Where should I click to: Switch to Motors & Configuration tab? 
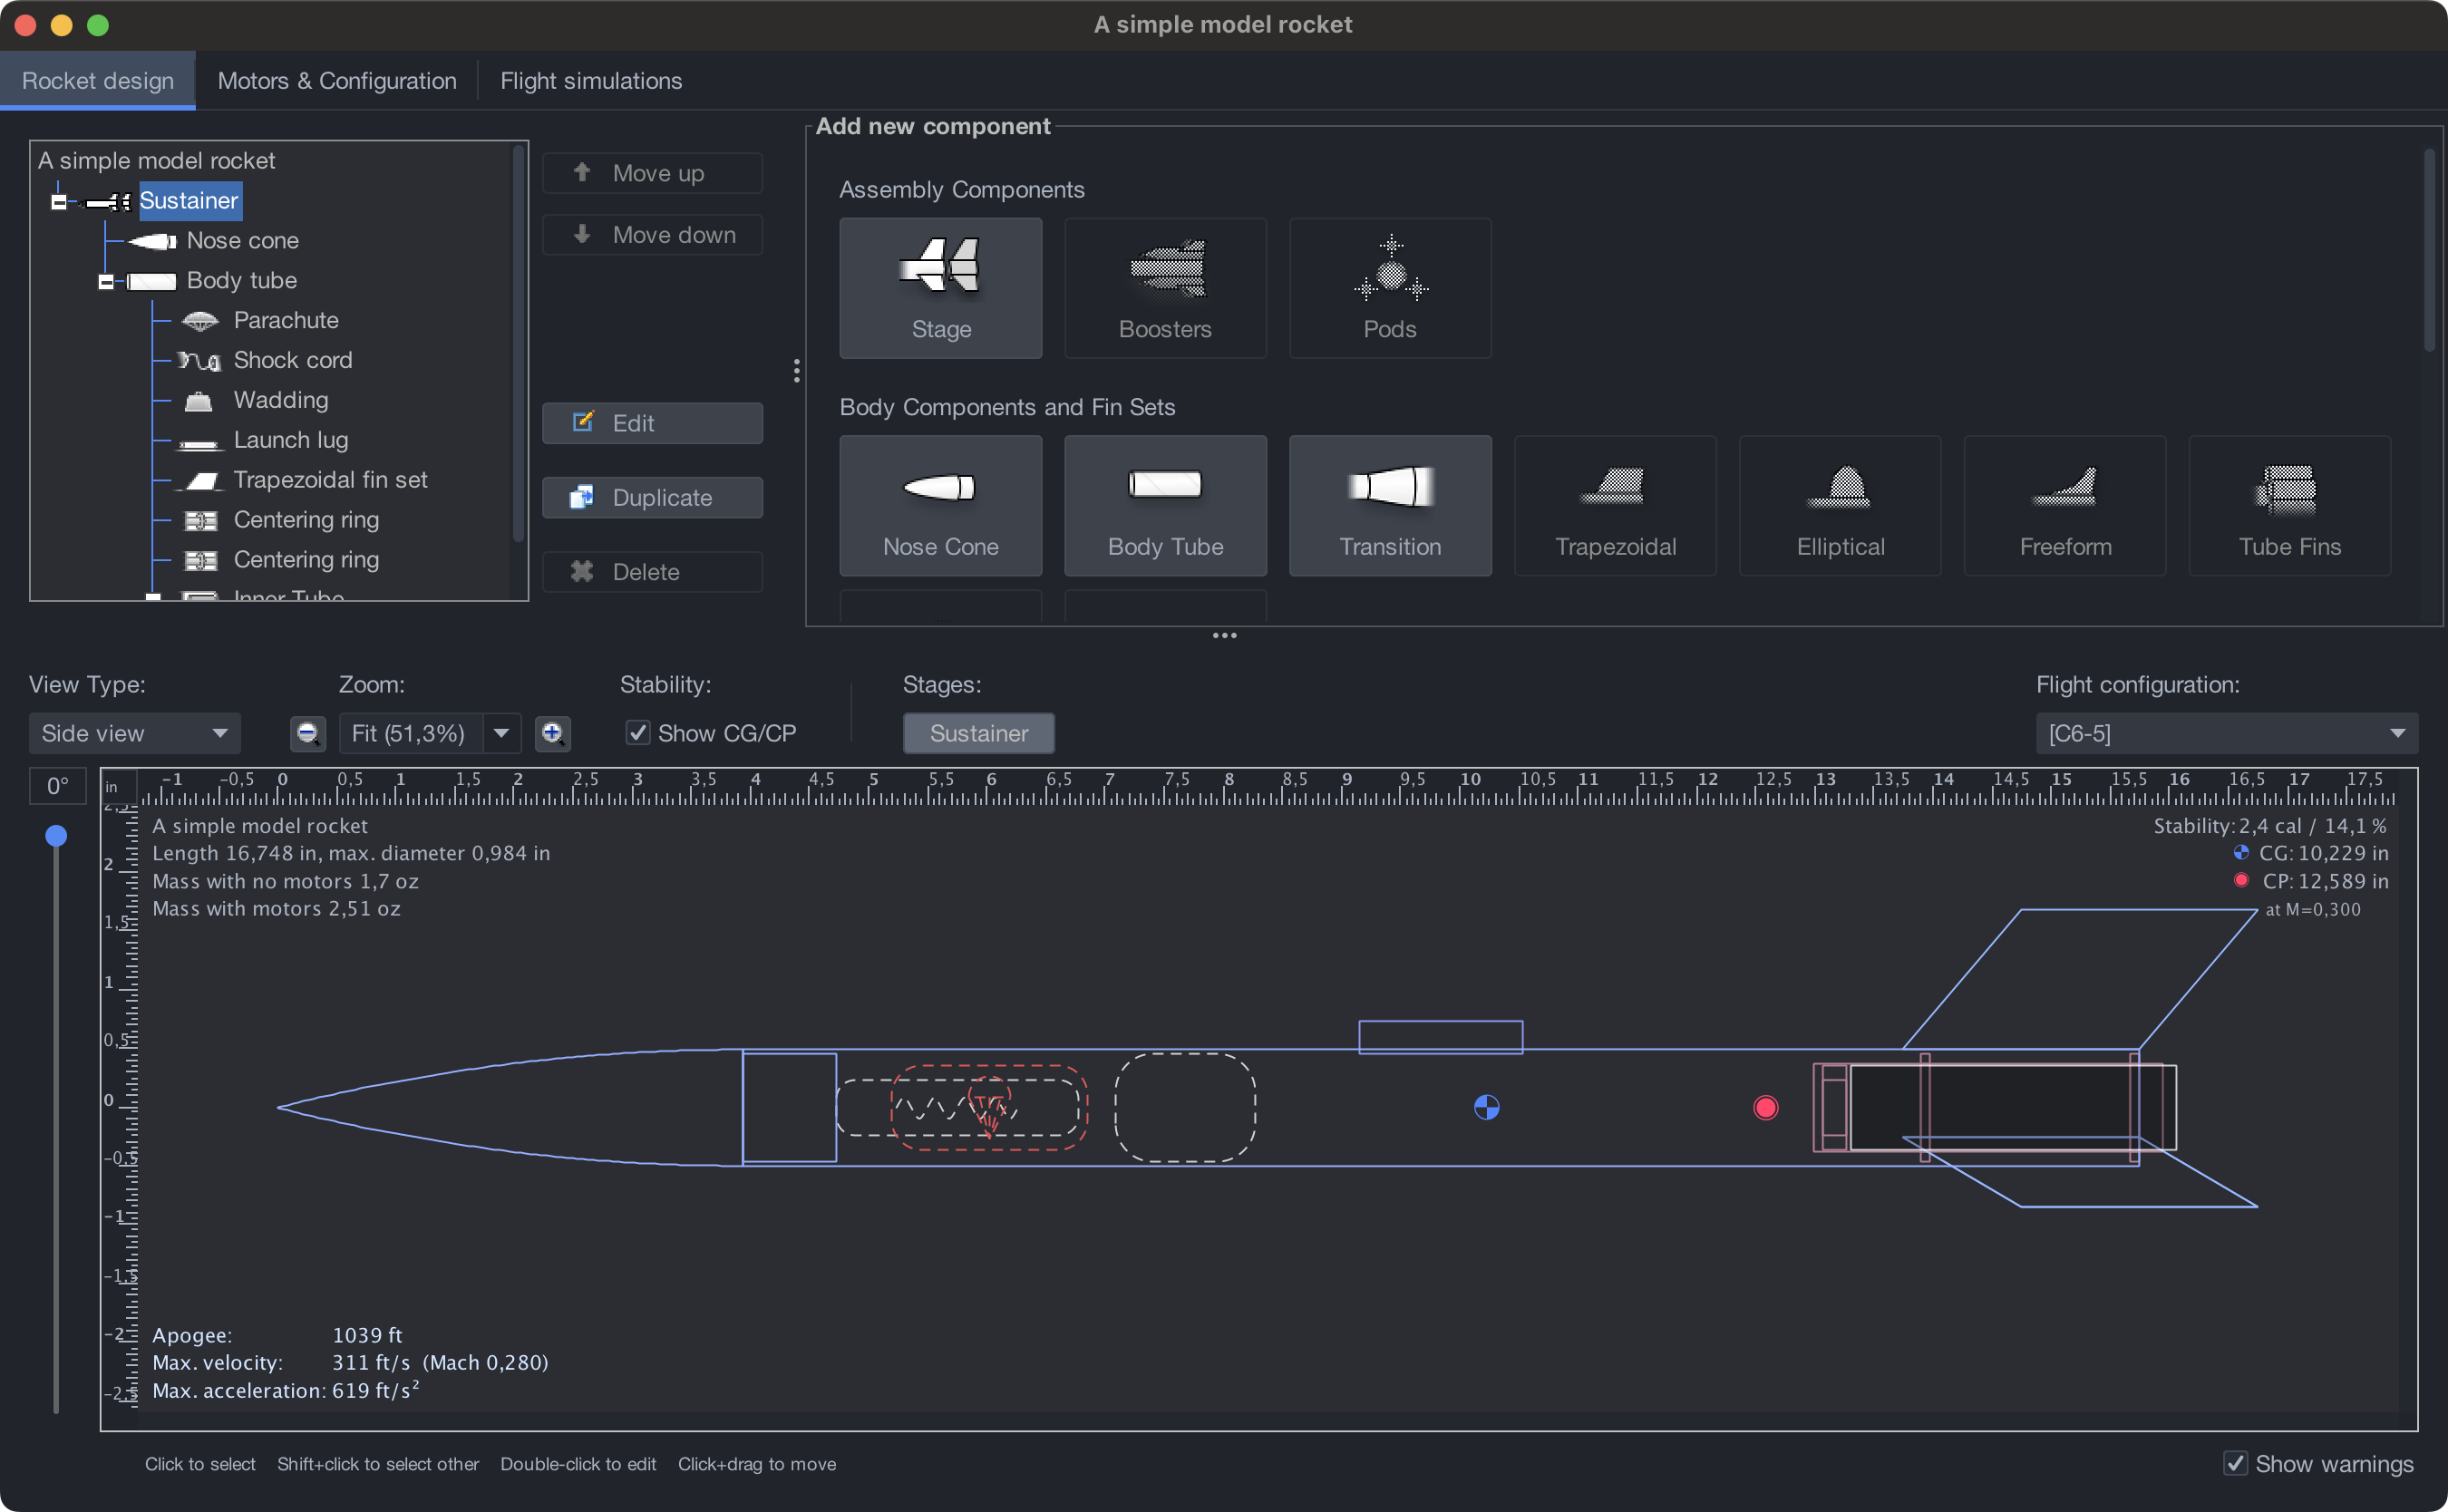click(337, 81)
